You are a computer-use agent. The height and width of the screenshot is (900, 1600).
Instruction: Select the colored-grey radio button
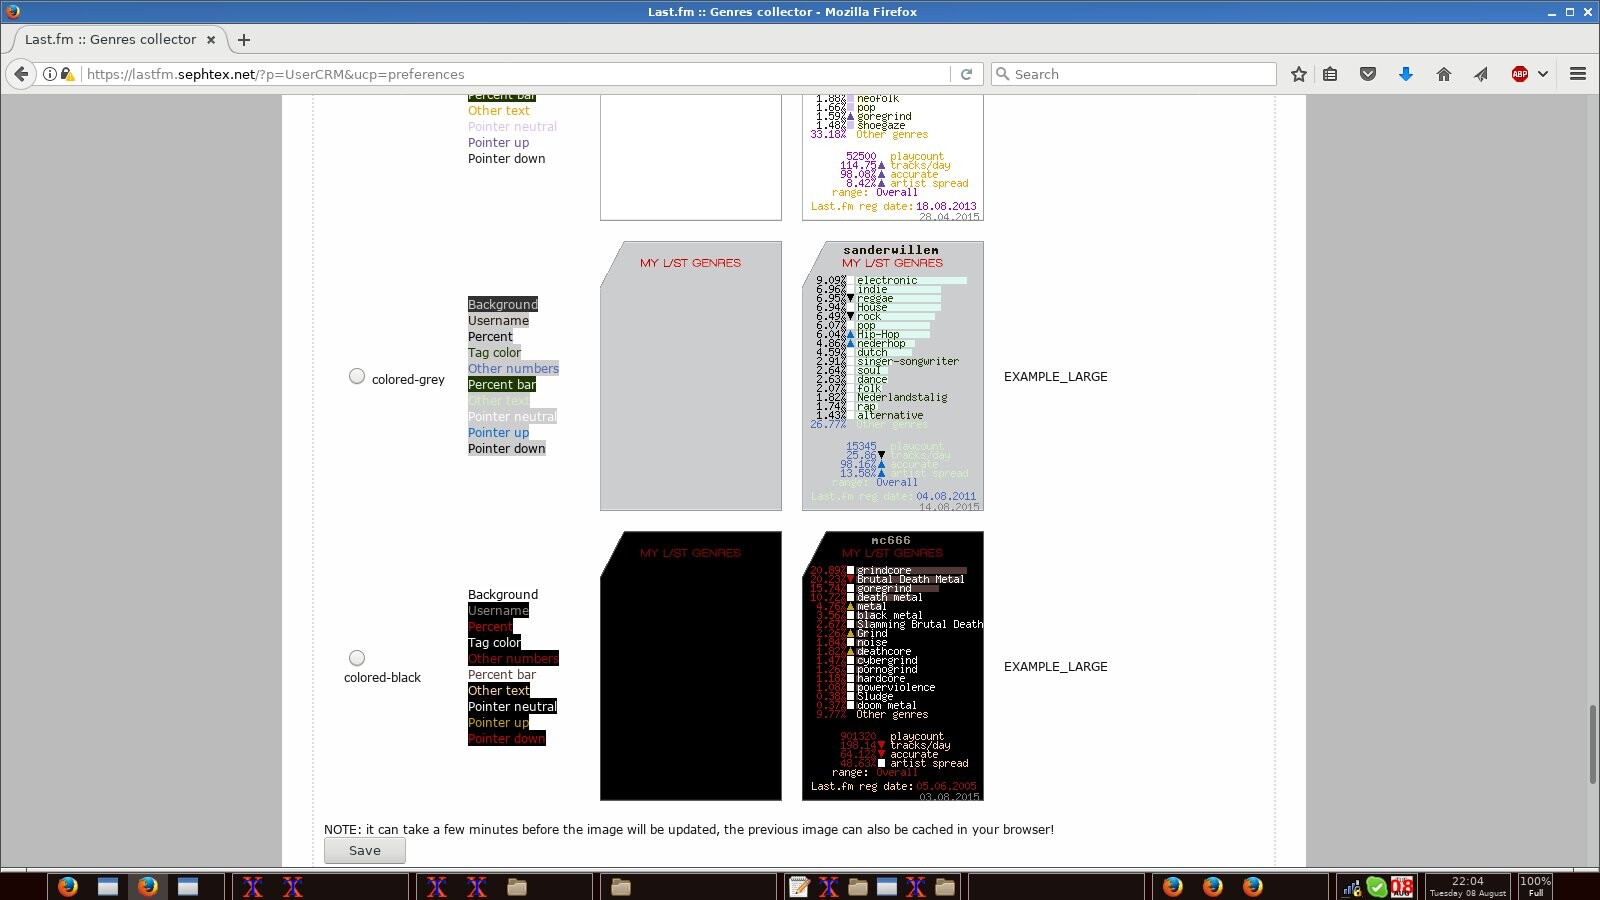click(357, 376)
